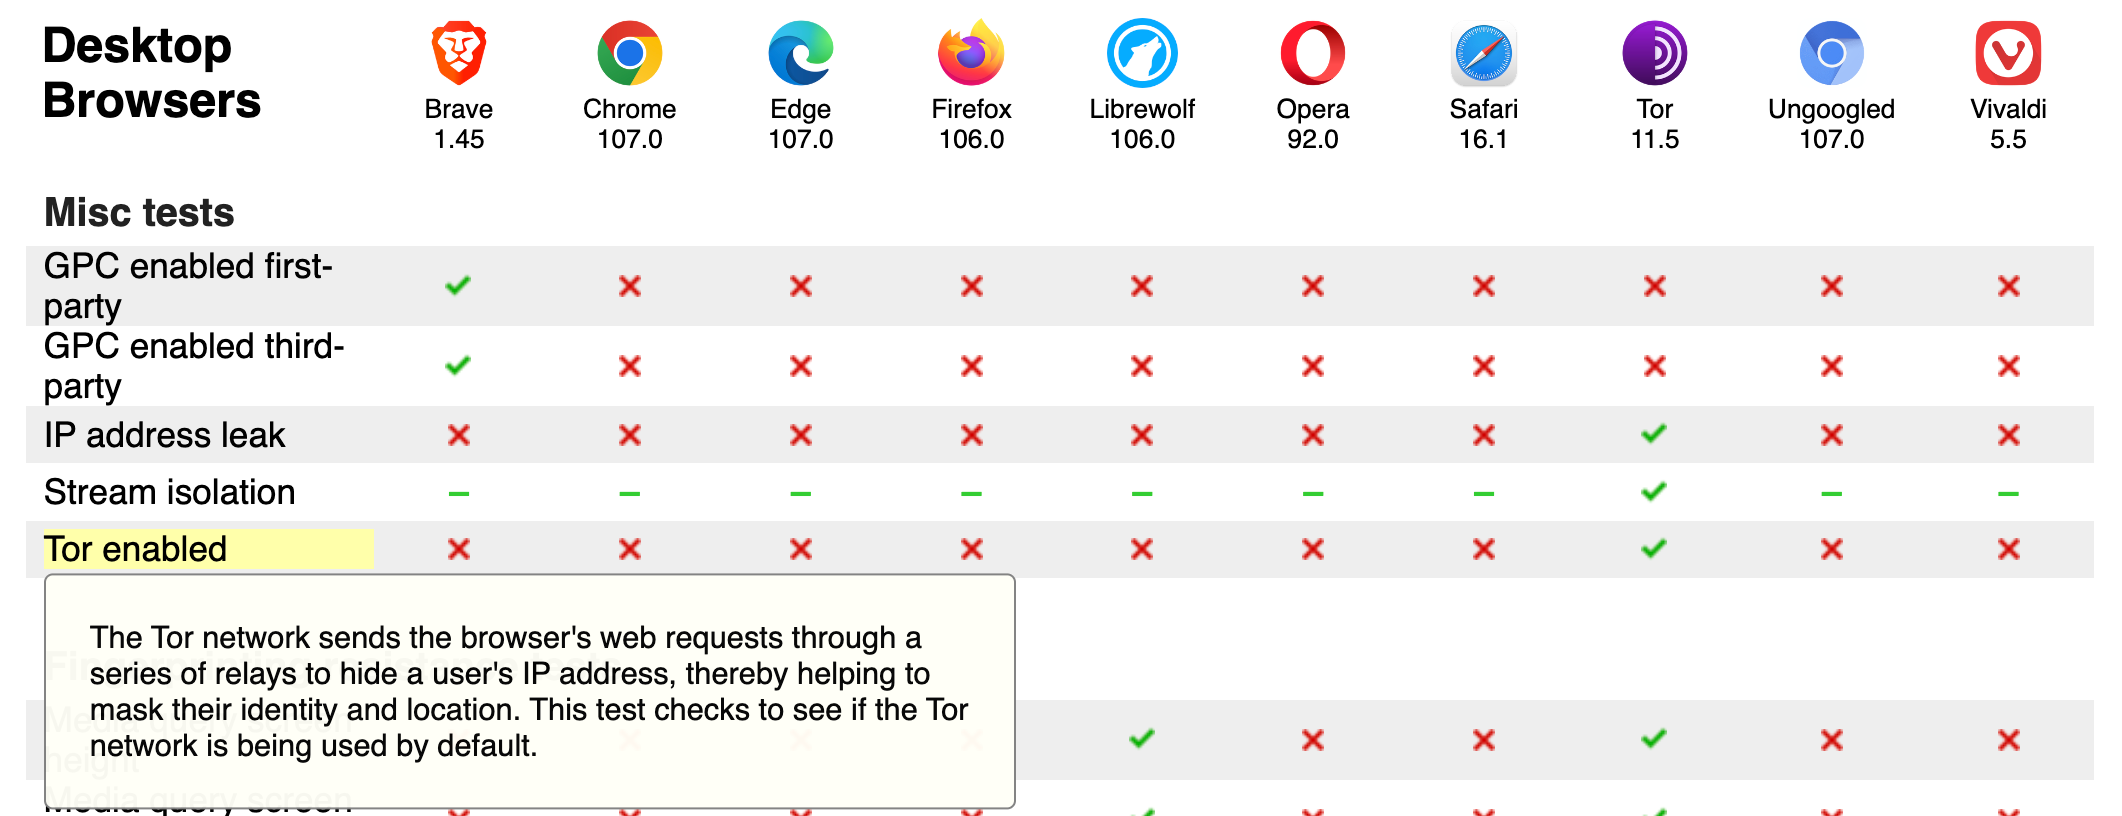
Task: Click the Firefox browser icon
Action: pyautogui.click(x=971, y=53)
